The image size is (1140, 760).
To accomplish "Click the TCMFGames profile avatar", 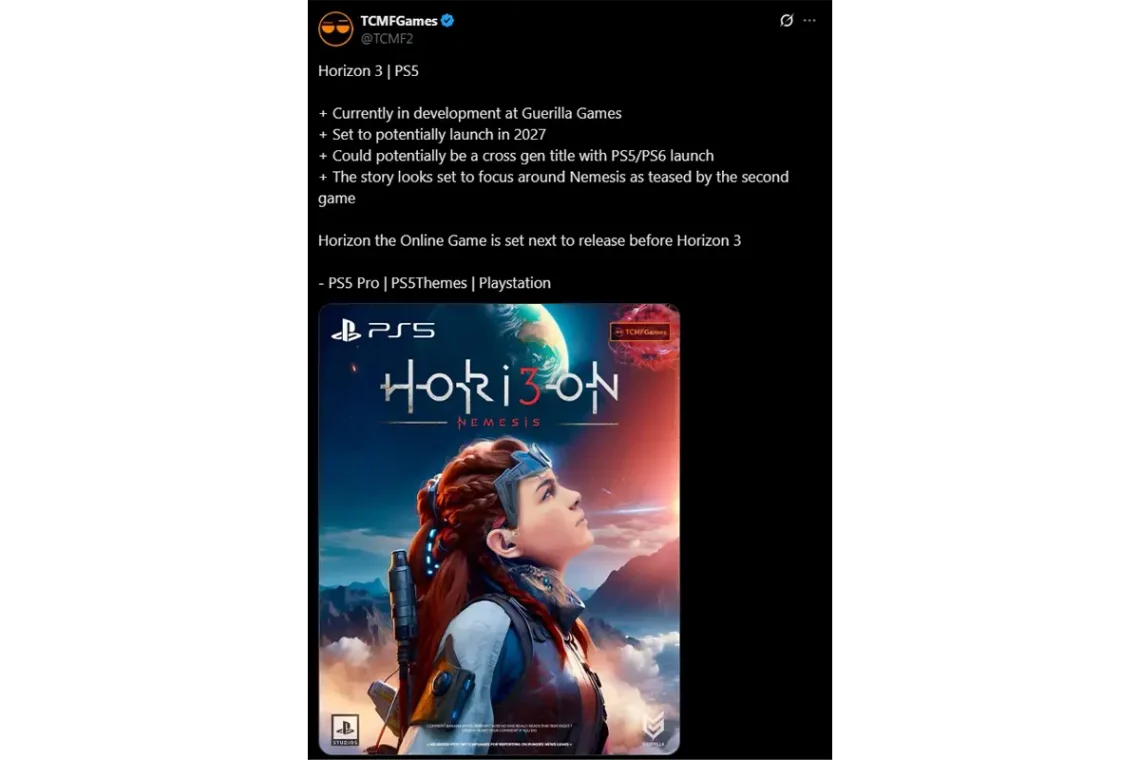I will coord(336,29).
